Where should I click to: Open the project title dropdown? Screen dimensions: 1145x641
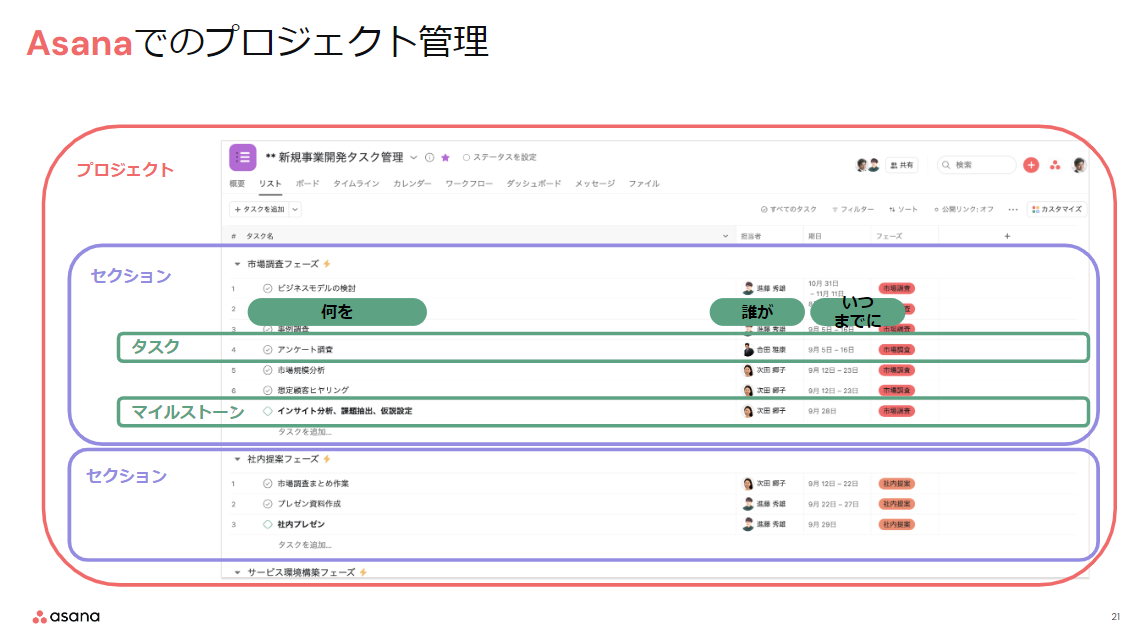pyautogui.click(x=413, y=157)
